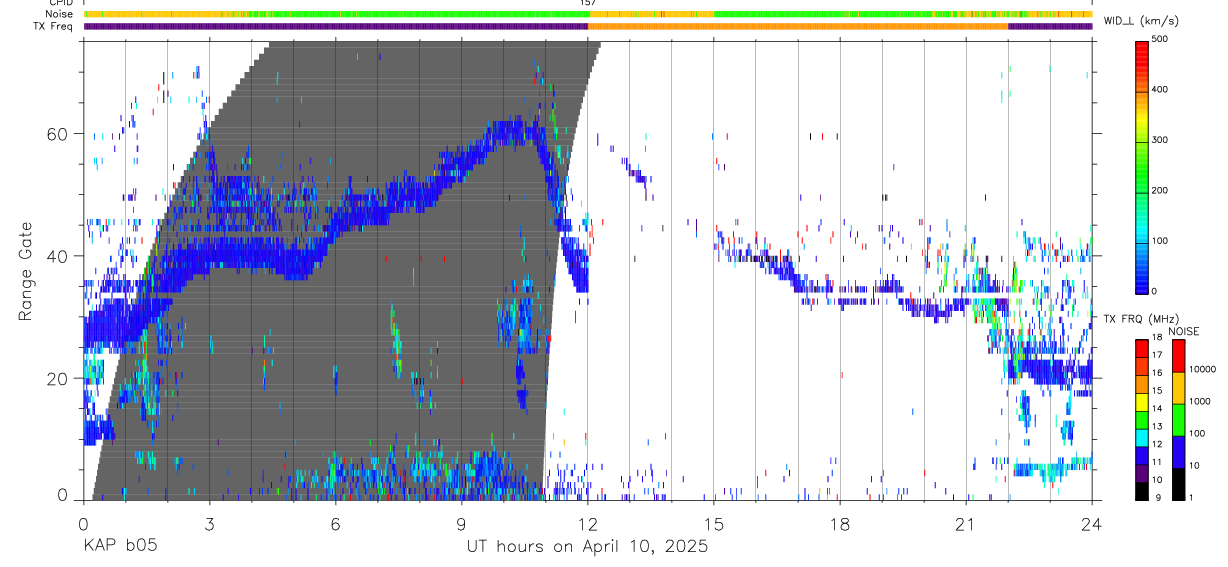The image size is (1228, 567).
Task: Click the 24 tick on the UT hours axis
Action: pos(1091,524)
